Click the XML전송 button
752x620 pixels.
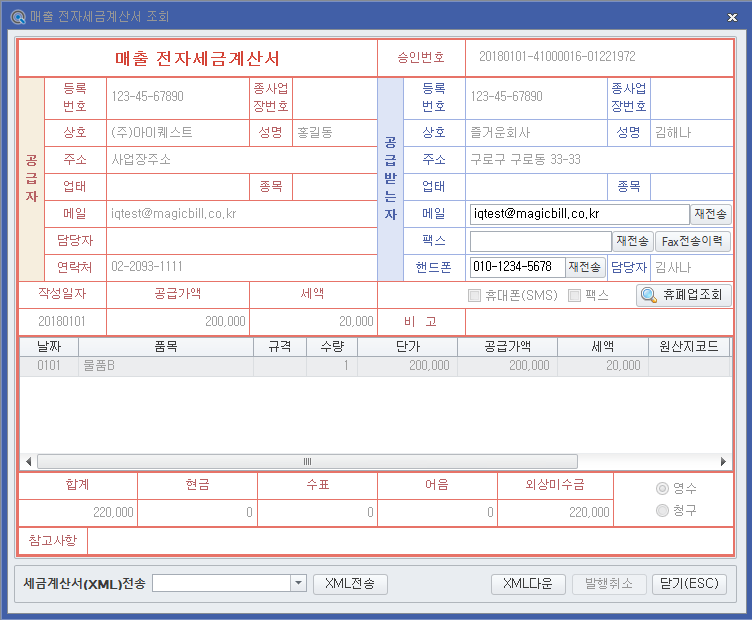(350, 584)
